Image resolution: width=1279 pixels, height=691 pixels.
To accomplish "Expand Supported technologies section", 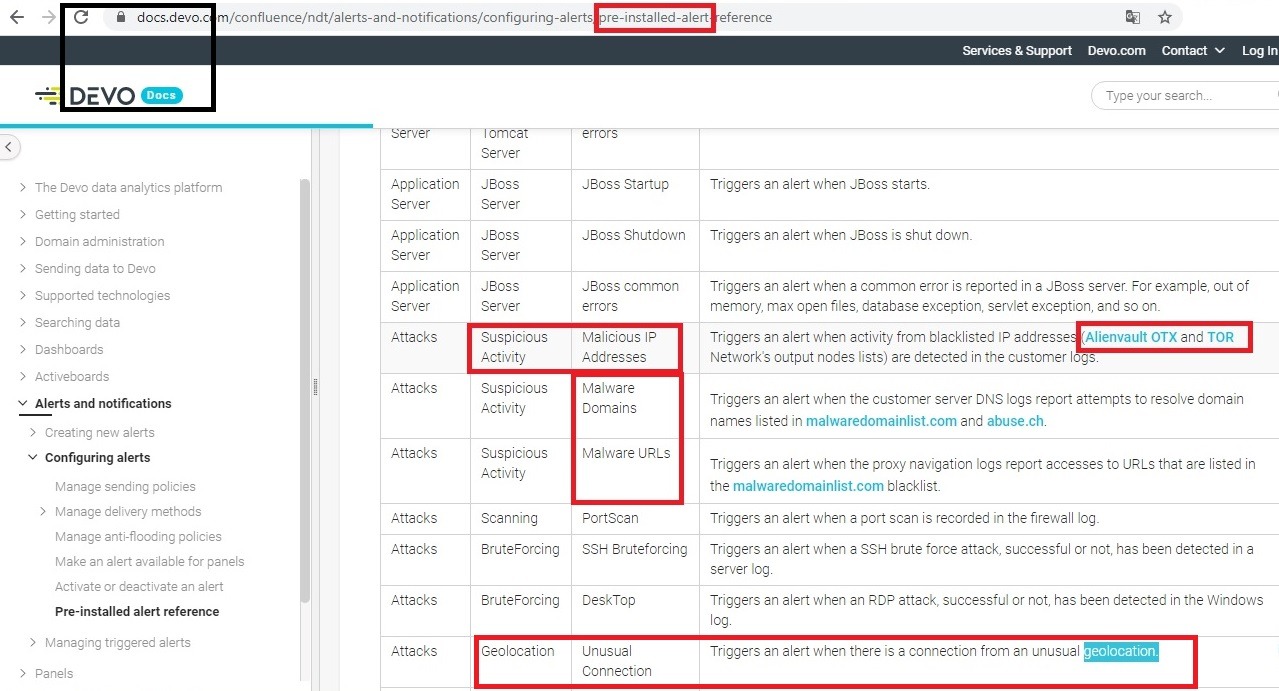I will click(24, 295).
